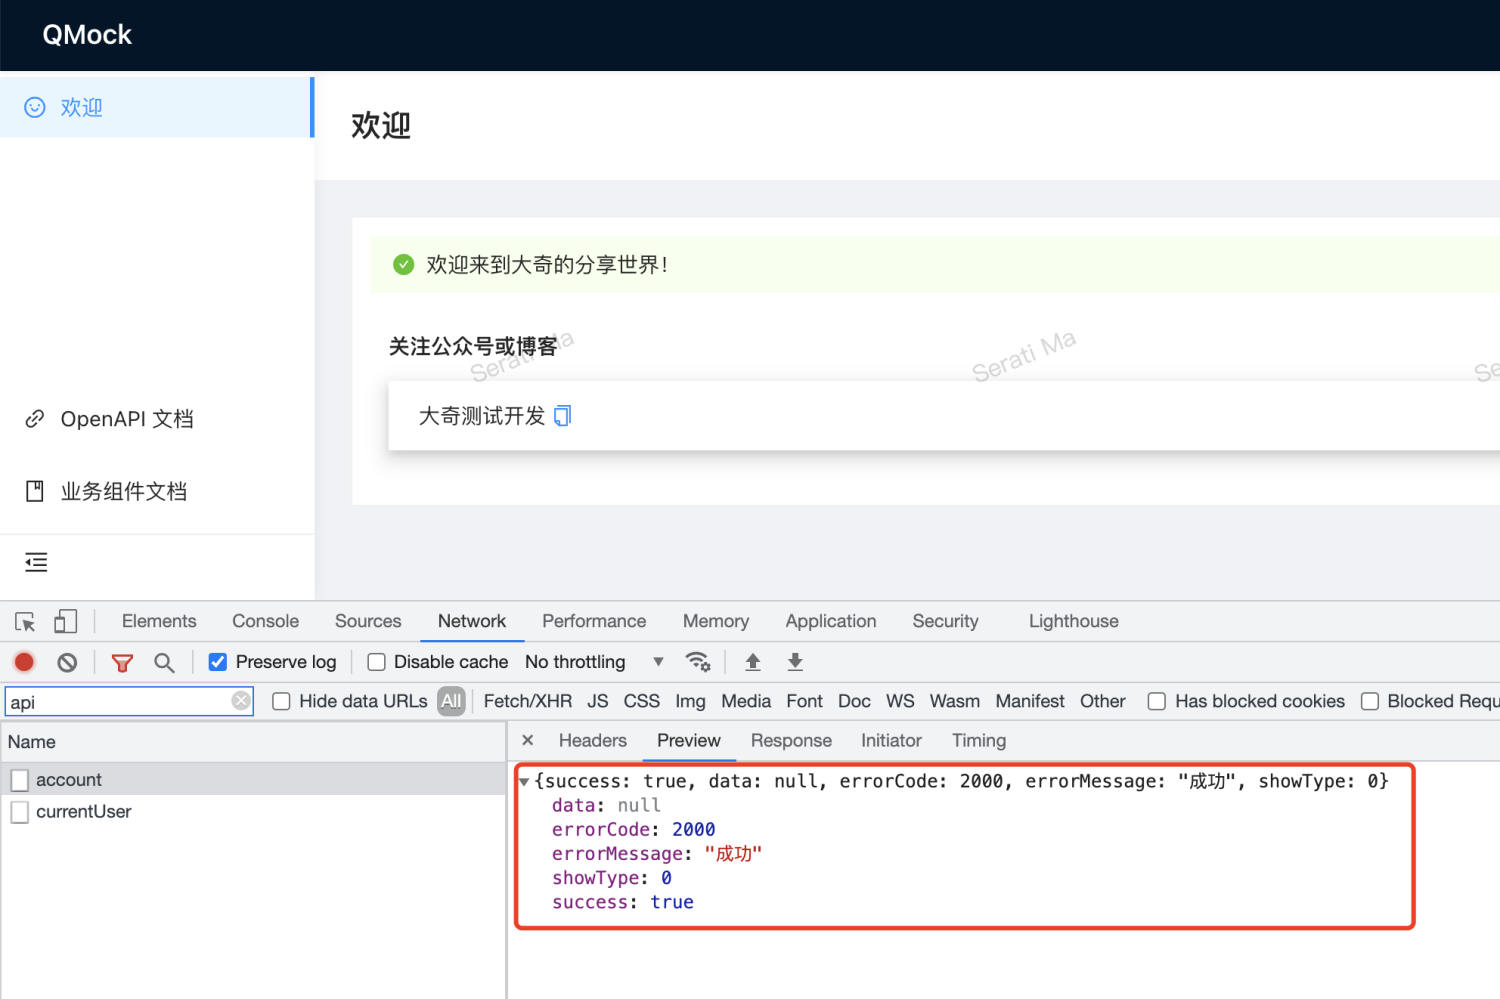Filter requests by Doc
The width and height of the screenshot is (1500, 999).
coord(854,701)
